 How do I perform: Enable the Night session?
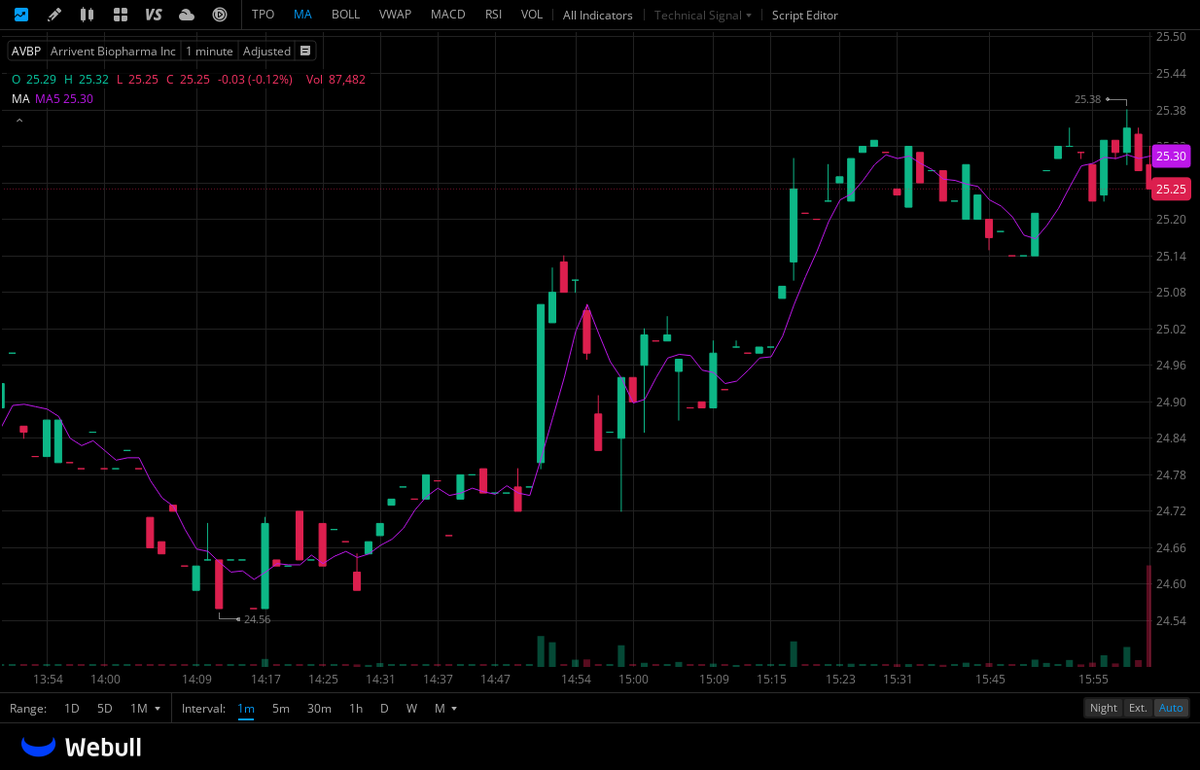tap(1104, 708)
